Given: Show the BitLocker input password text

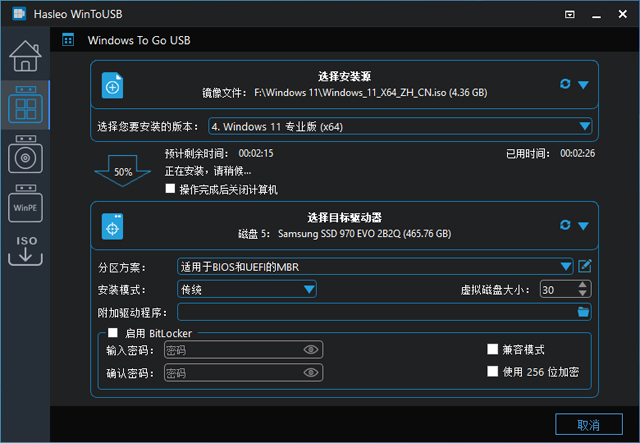Looking at the screenshot, I should tap(311, 350).
